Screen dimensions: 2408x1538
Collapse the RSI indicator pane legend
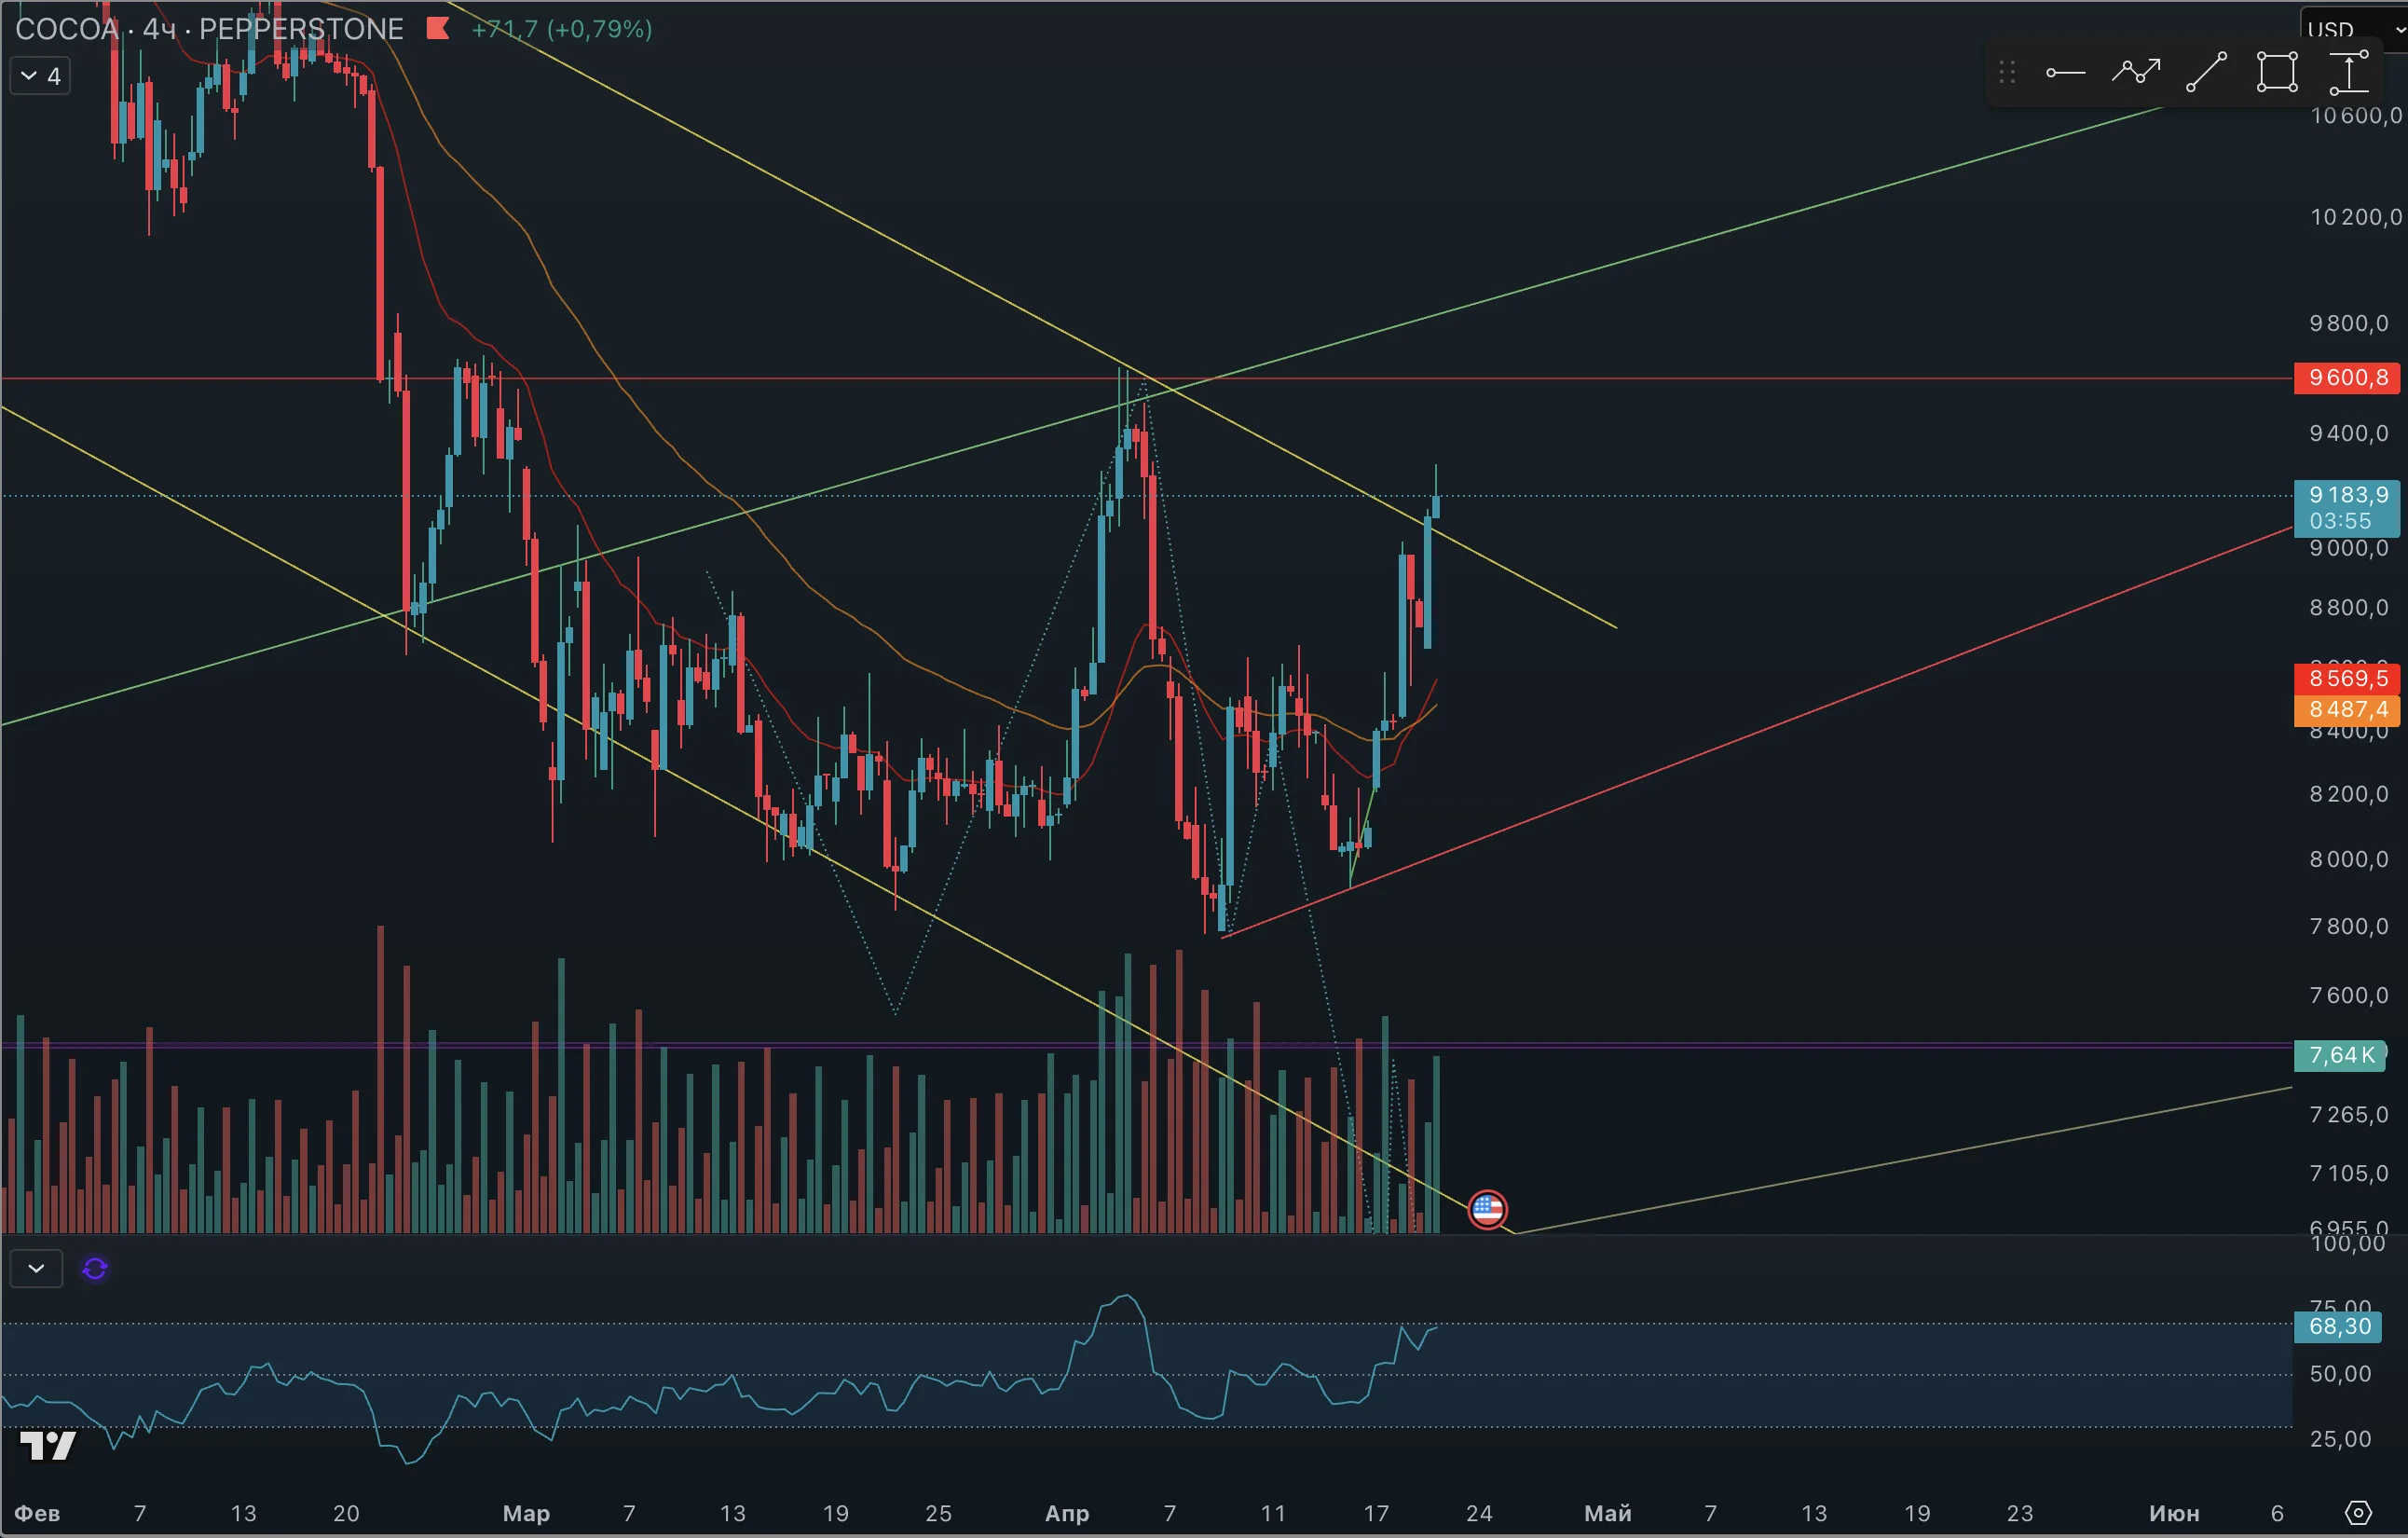click(36, 1268)
